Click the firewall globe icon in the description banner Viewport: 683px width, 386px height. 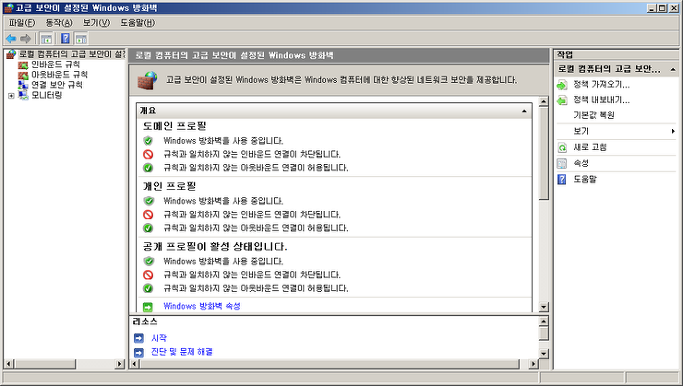point(147,80)
